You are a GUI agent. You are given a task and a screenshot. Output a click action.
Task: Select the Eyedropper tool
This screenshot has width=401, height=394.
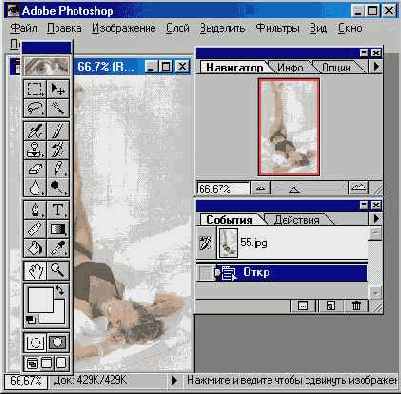58,248
